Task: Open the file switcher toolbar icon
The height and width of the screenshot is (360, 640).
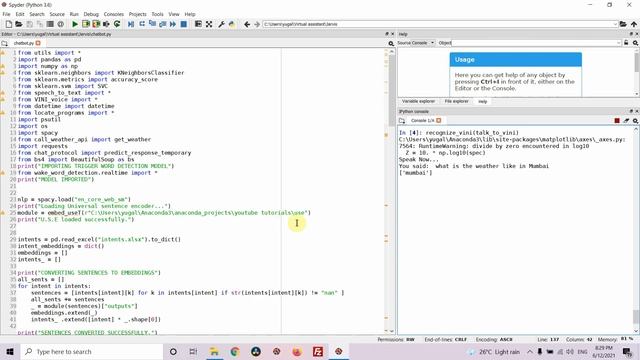Action: 50,24
